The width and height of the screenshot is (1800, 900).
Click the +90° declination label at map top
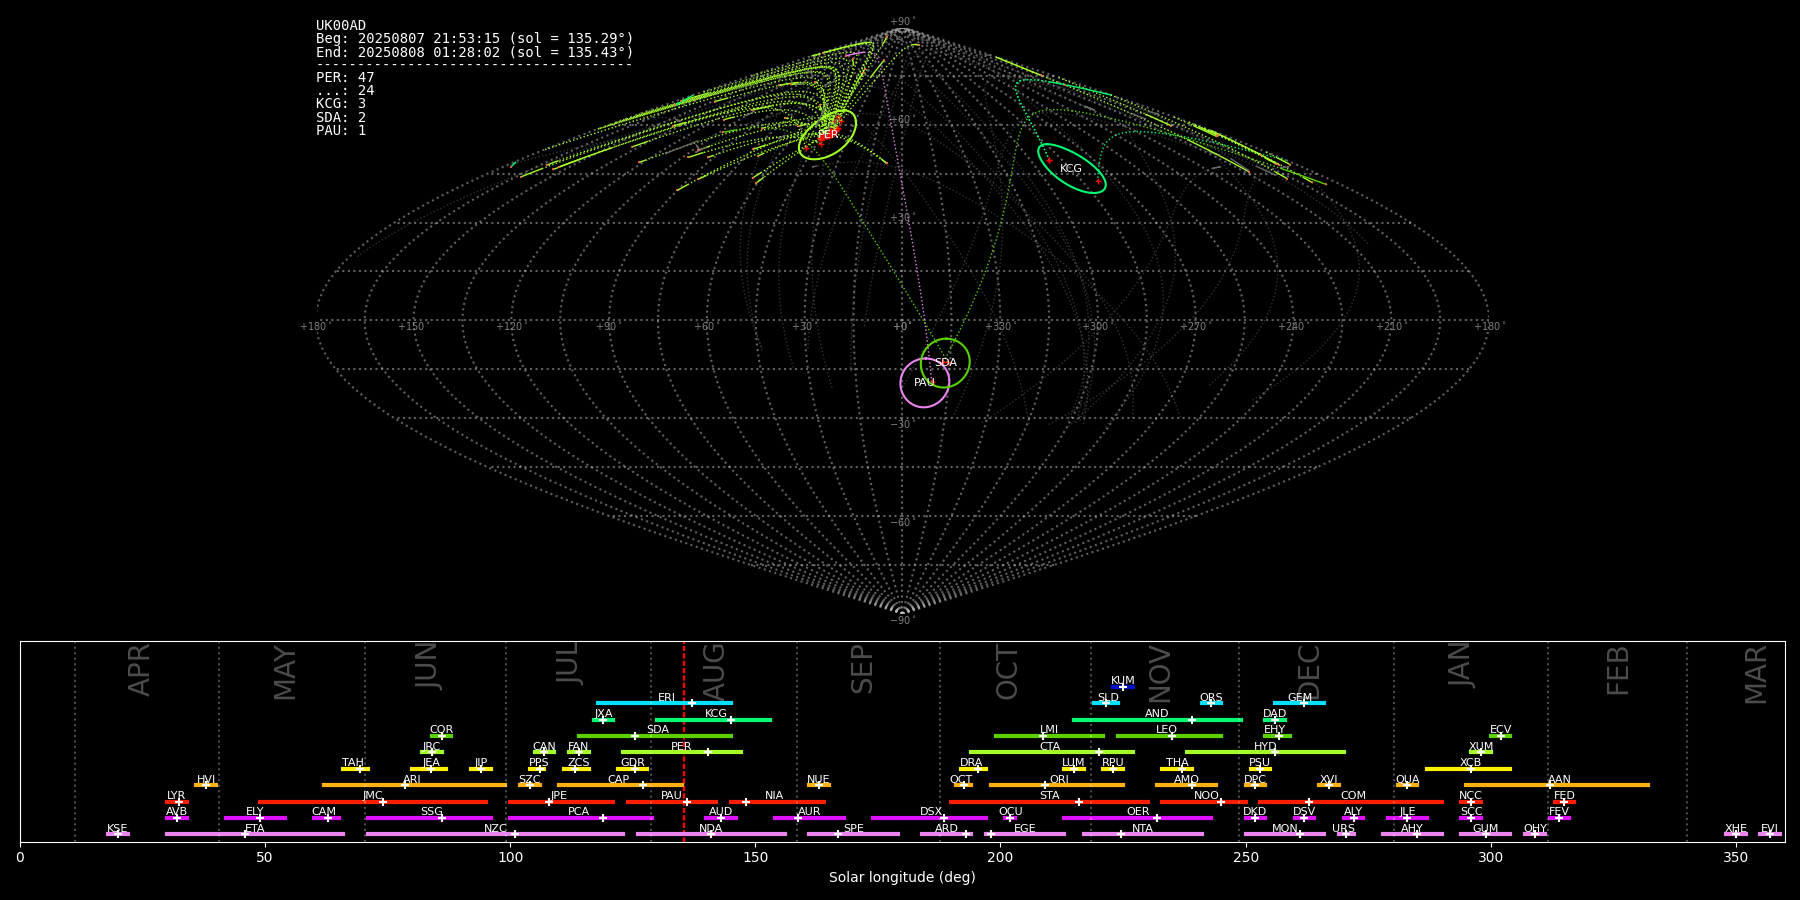pyautogui.click(x=901, y=22)
